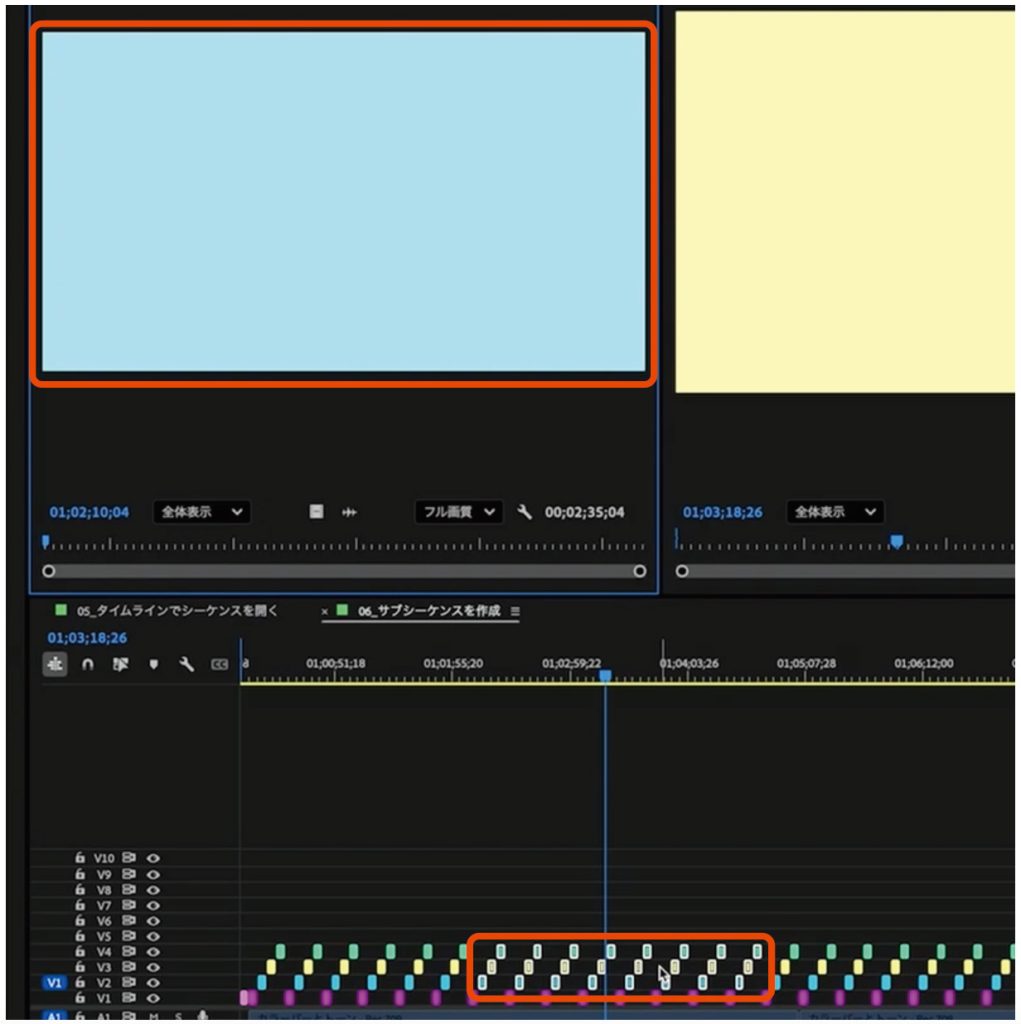
Task: Open the フル画質 playback resolution dropdown
Action: coord(458,512)
